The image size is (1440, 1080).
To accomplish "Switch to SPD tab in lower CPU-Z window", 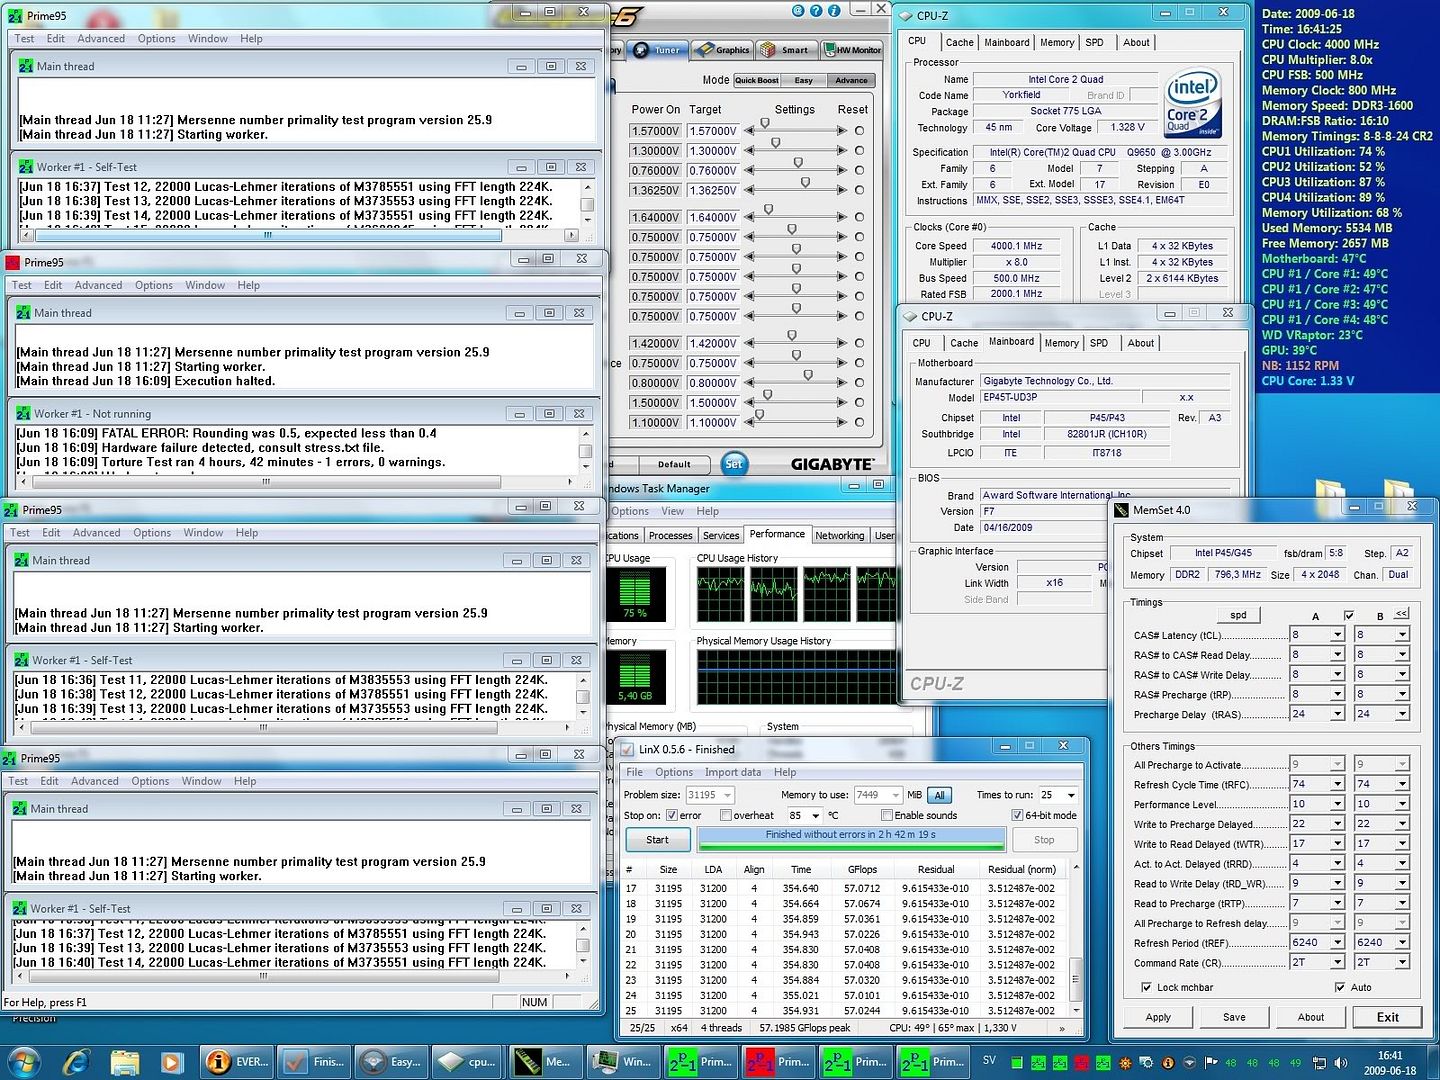I will pyautogui.click(x=1099, y=343).
